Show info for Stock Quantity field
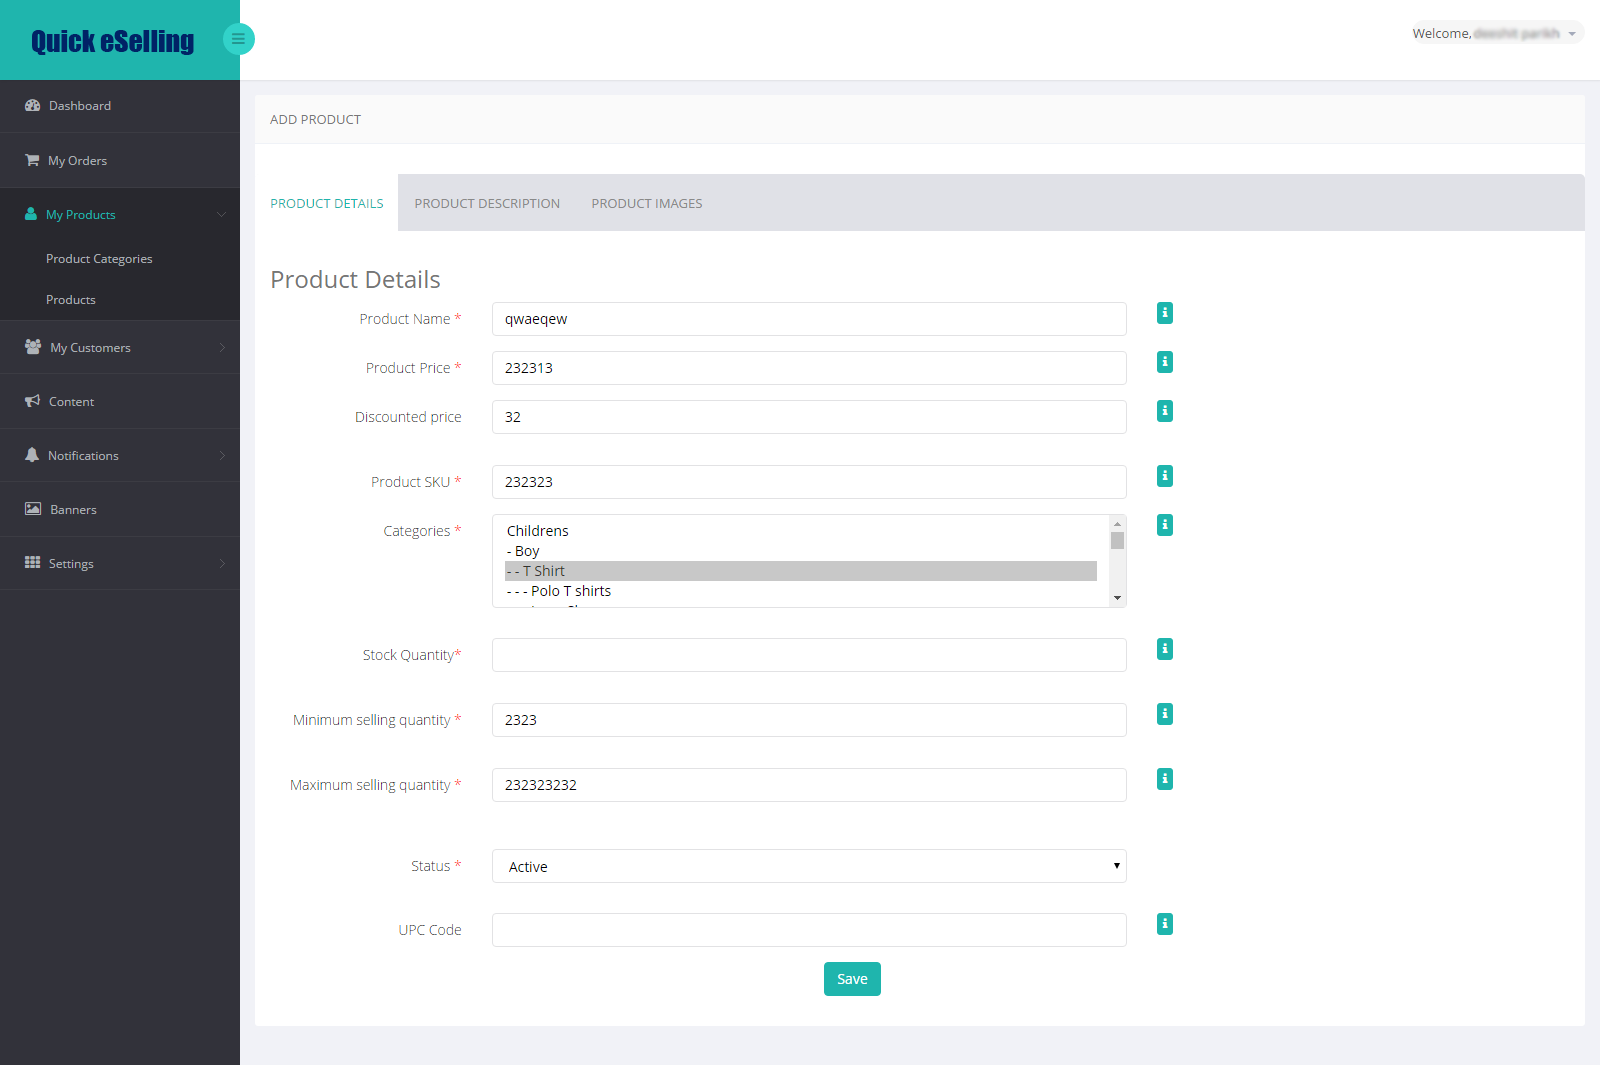 [x=1165, y=649]
